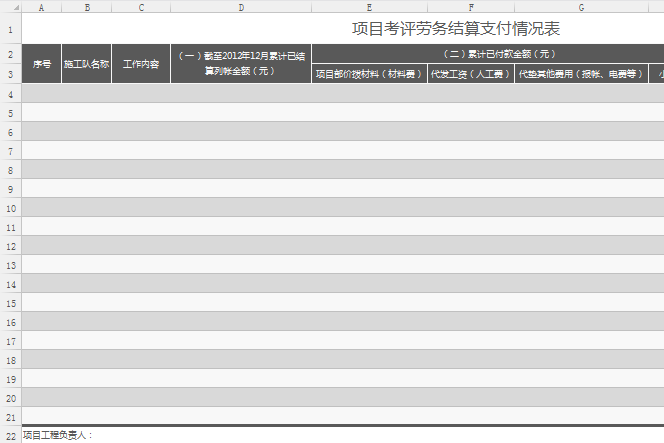Viewport: 664px width, 443px height.
Task: Click the 施工队名称 header cell
Action: tap(87, 64)
